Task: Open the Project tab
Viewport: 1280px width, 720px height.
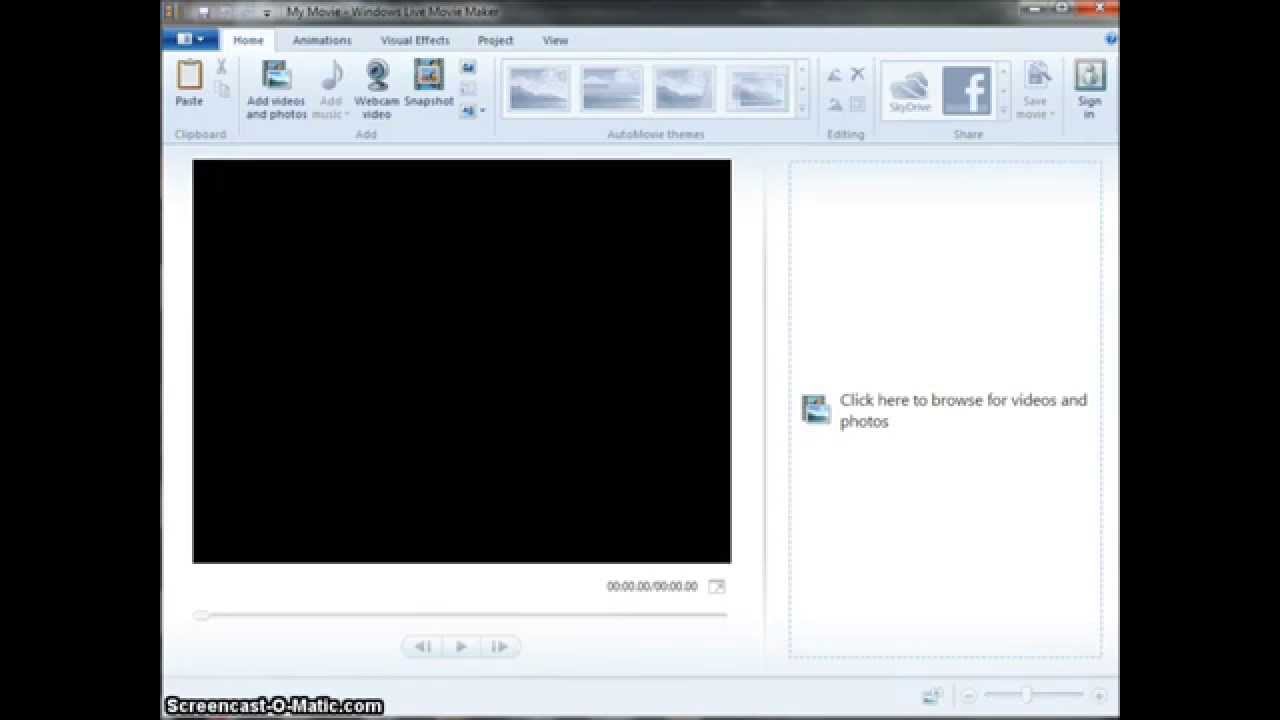Action: click(x=495, y=40)
